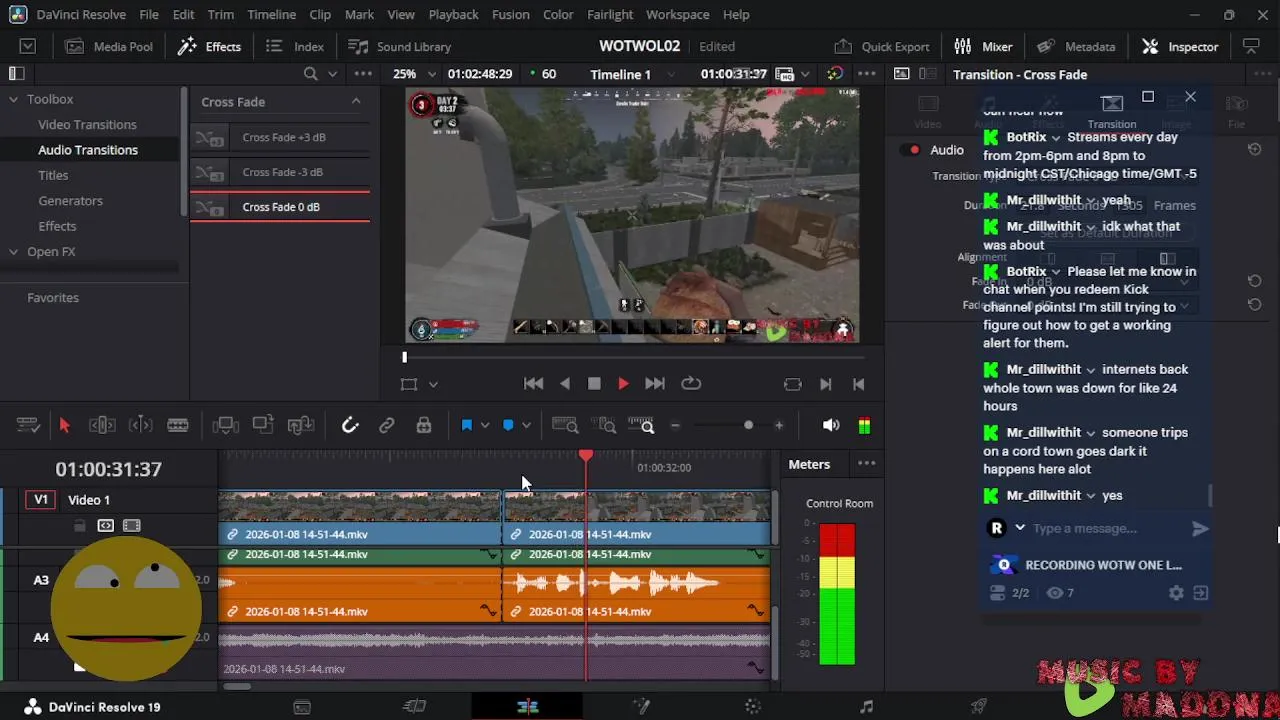The height and width of the screenshot is (720, 1280).
Task: Click the red timeline playhead marker
Action: (586, 456)
